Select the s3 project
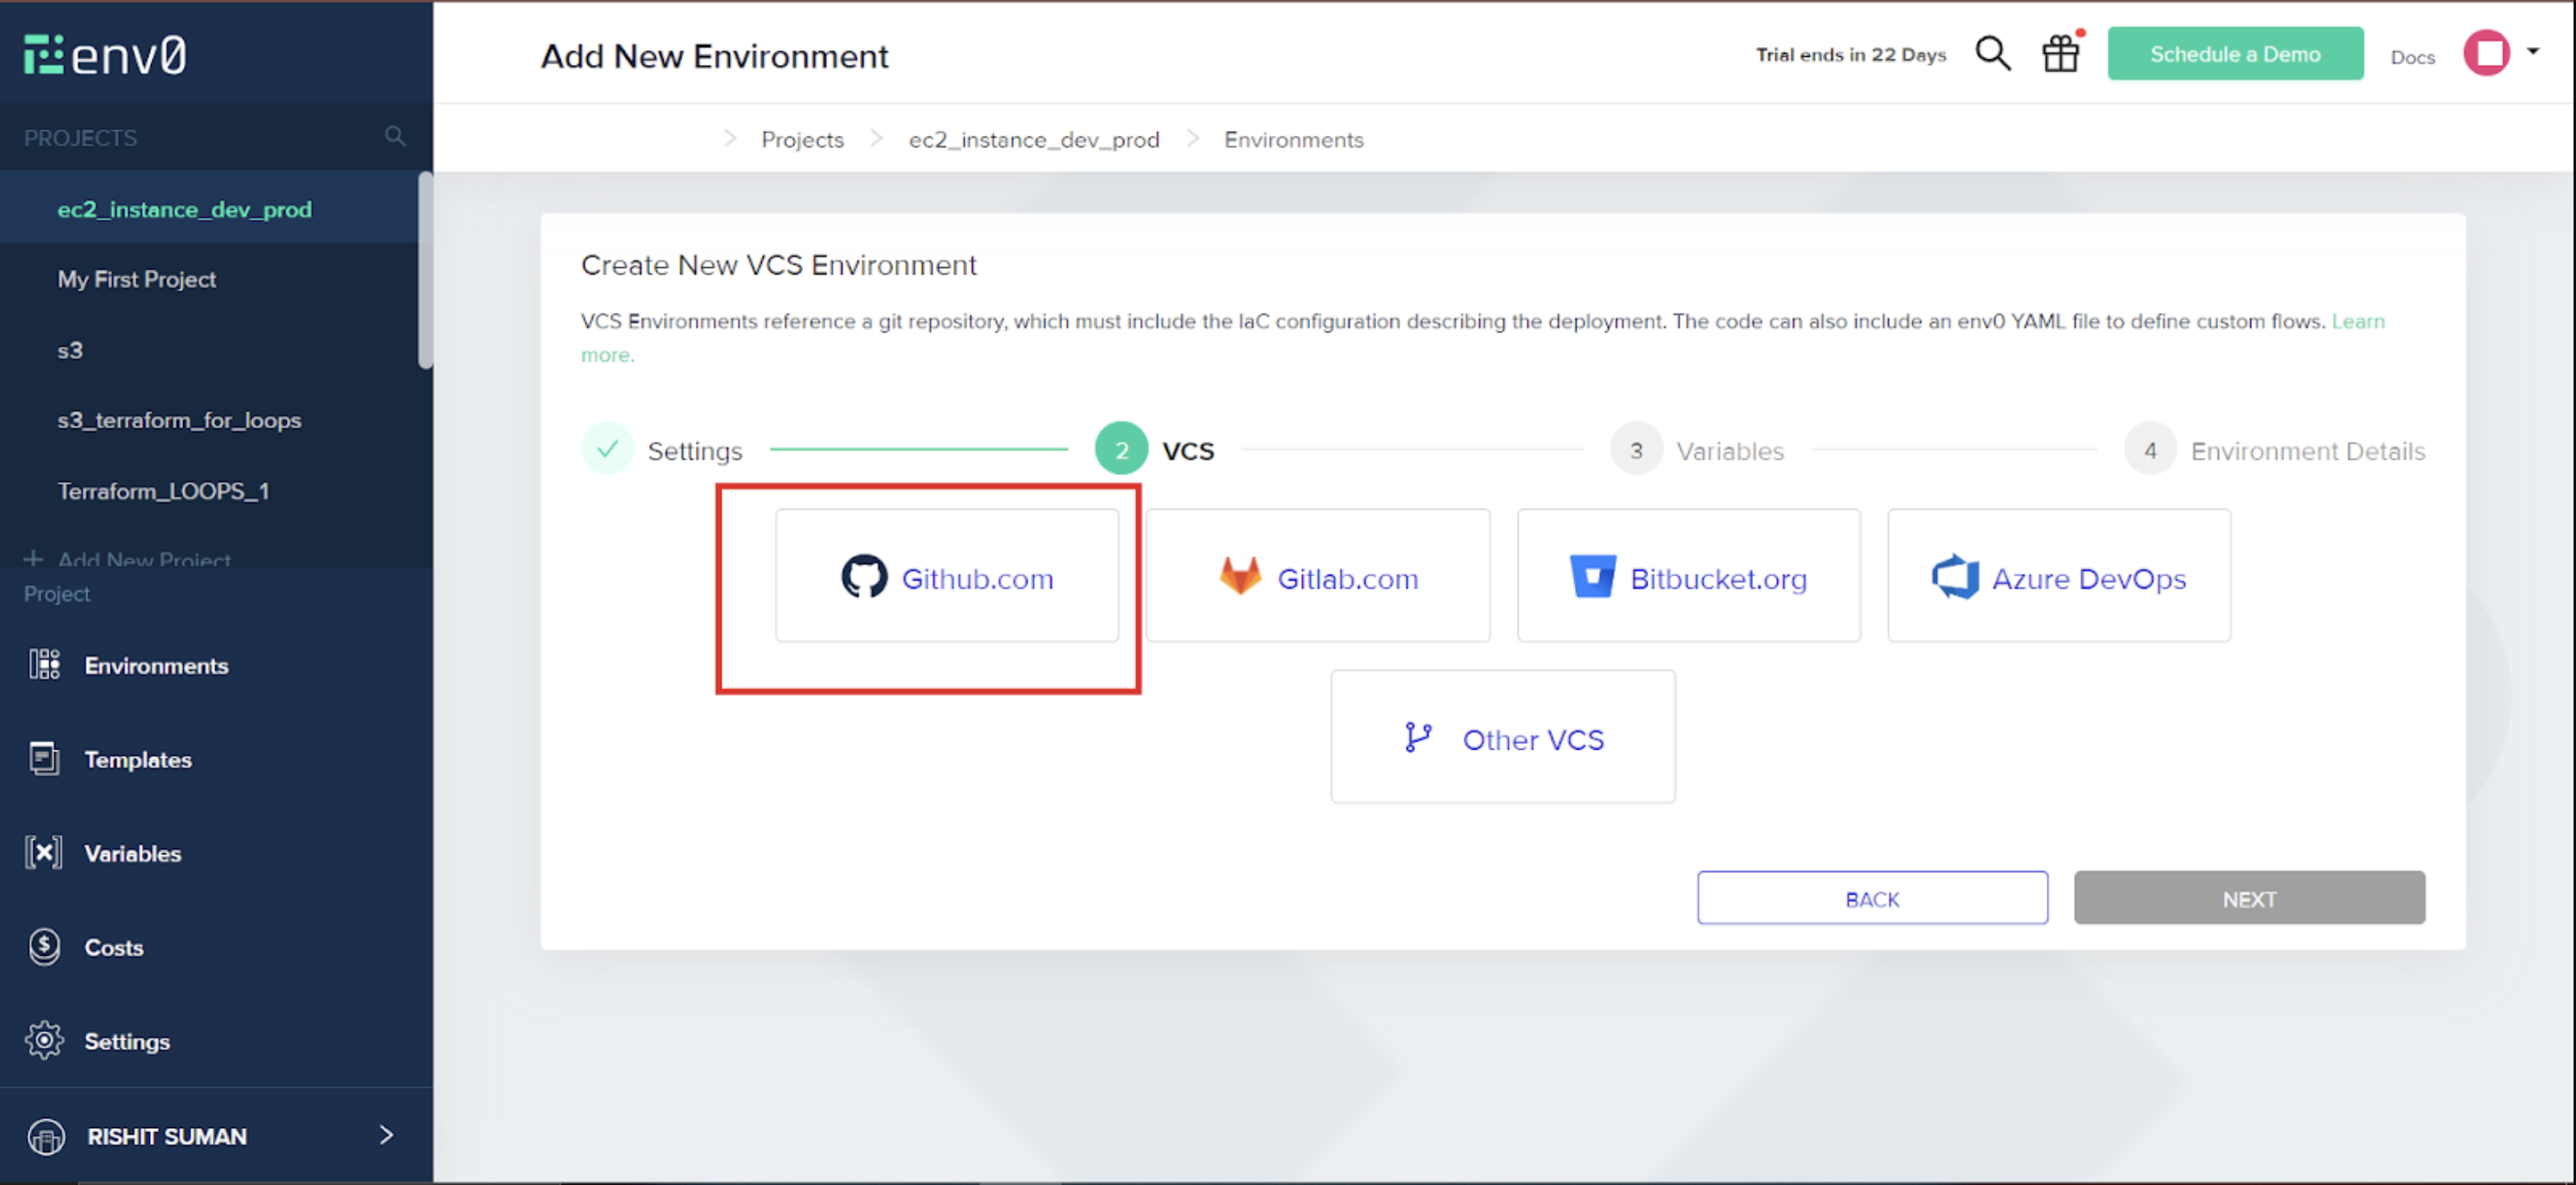 point(70,350)
